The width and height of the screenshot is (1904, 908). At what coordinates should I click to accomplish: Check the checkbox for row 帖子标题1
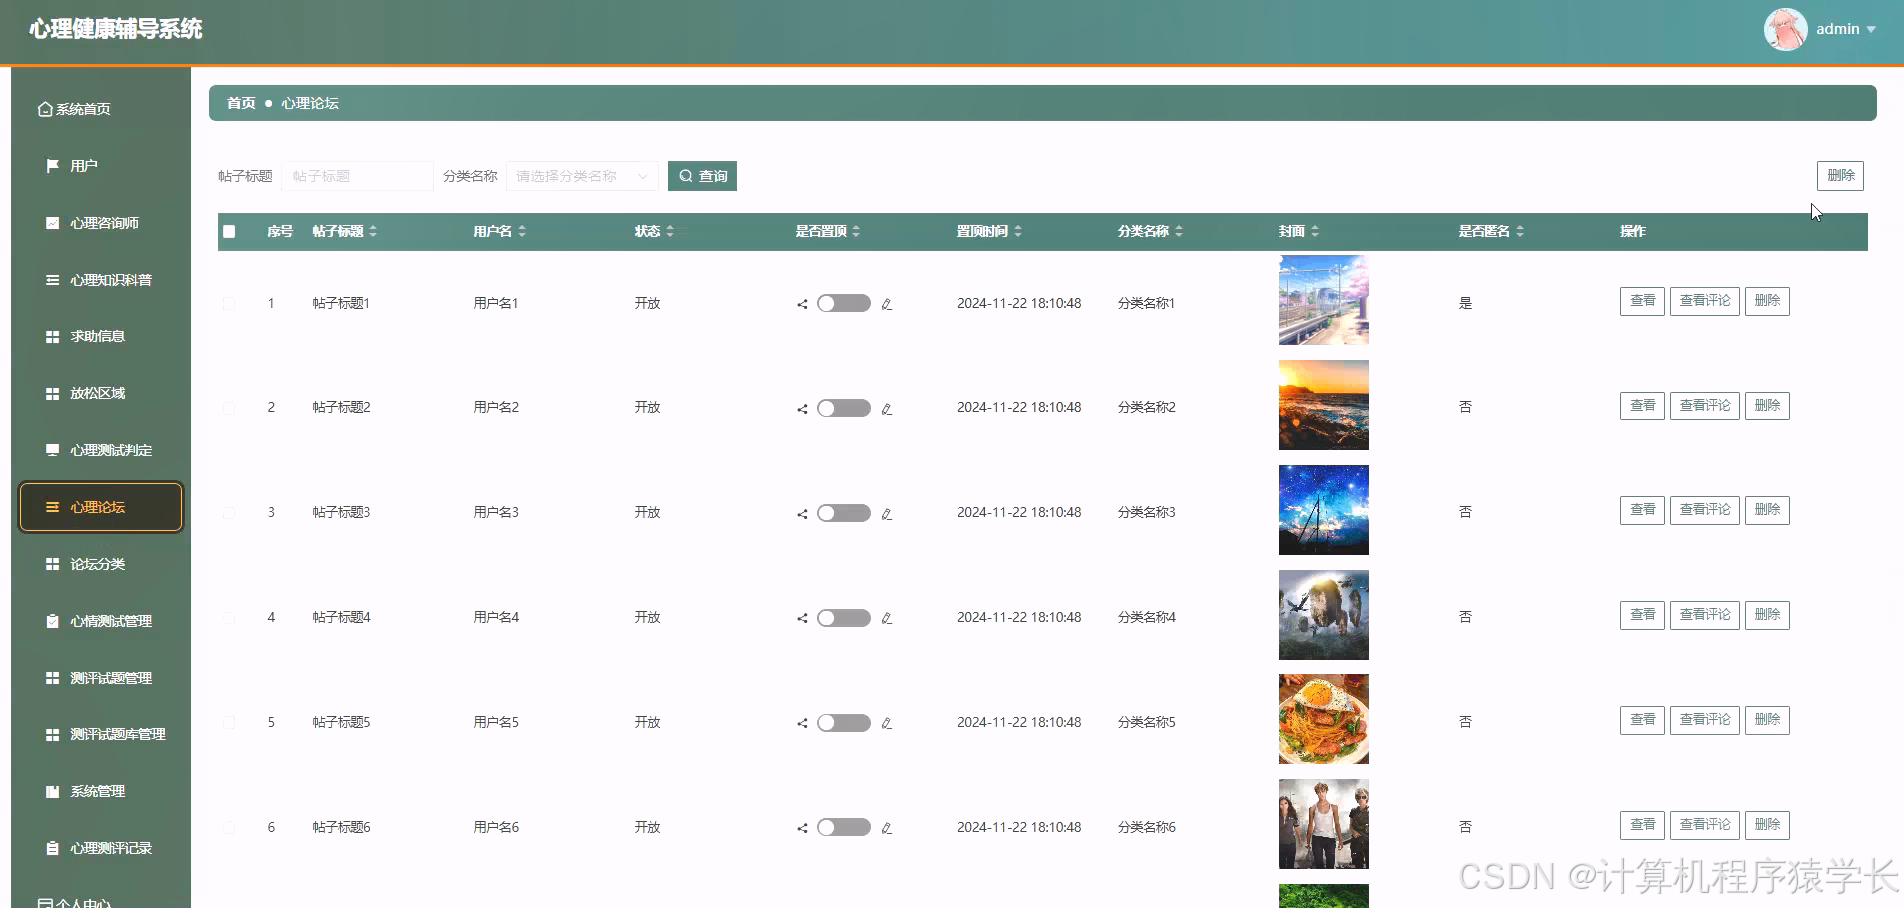coord(229,303)
